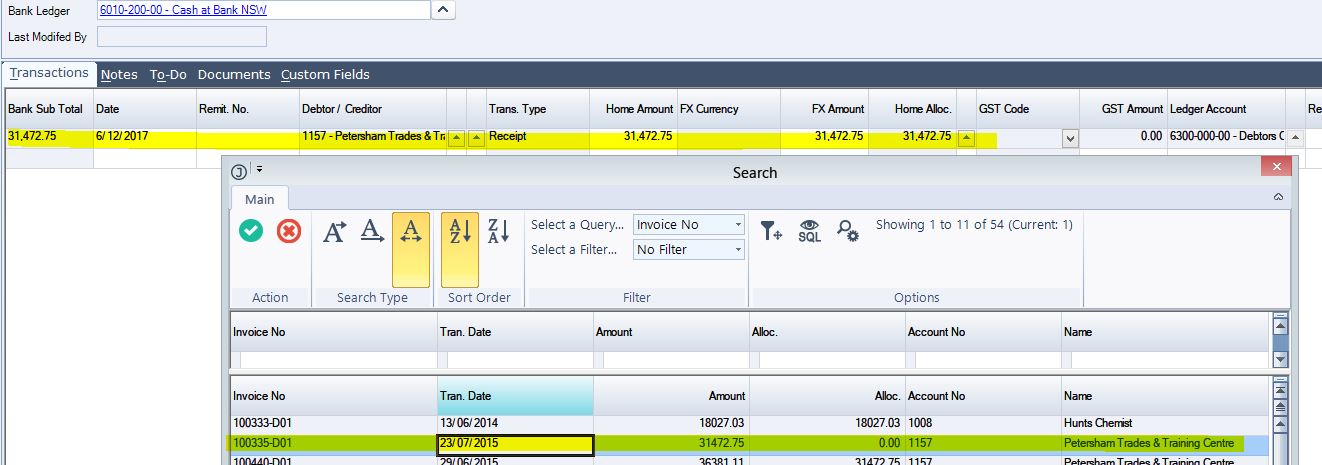Click the Tran. Date column header

(515, 396)
